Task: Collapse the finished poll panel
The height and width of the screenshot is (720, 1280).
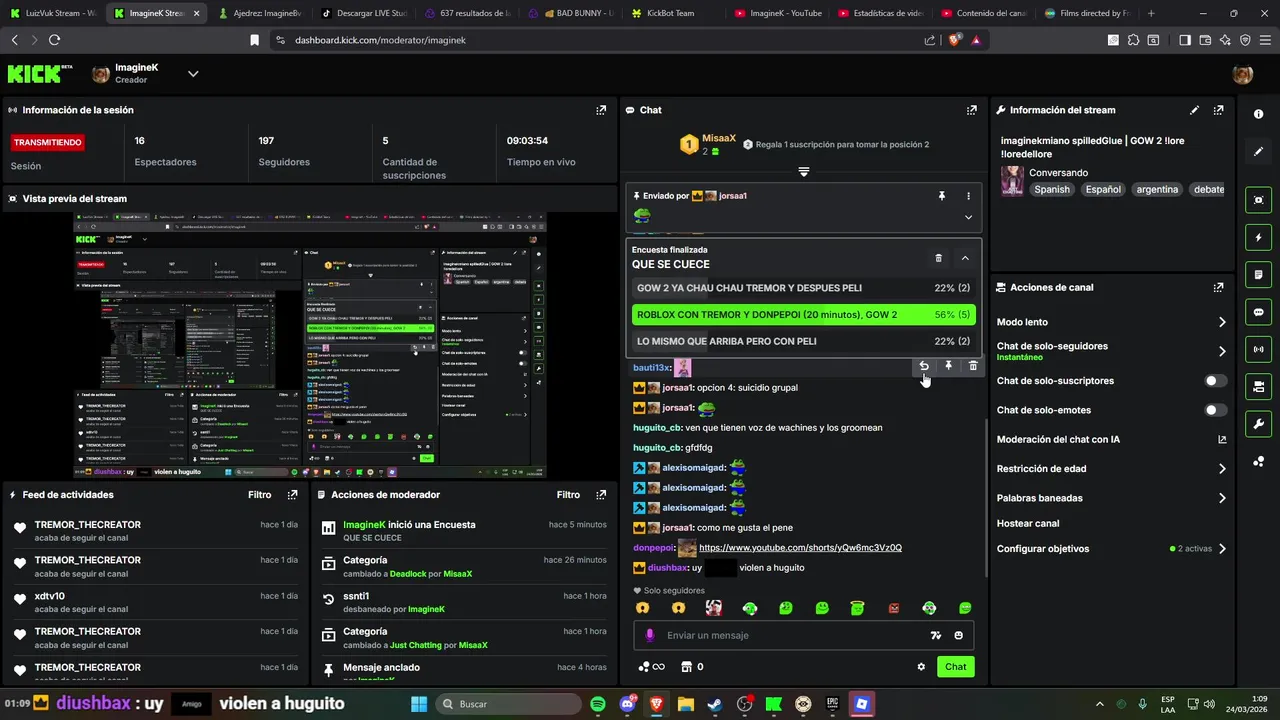Action: point(965,258)
